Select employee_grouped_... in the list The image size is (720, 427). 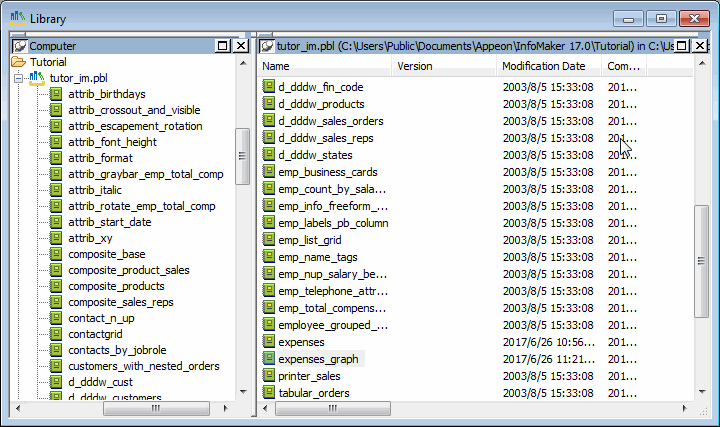pos(333,325)
